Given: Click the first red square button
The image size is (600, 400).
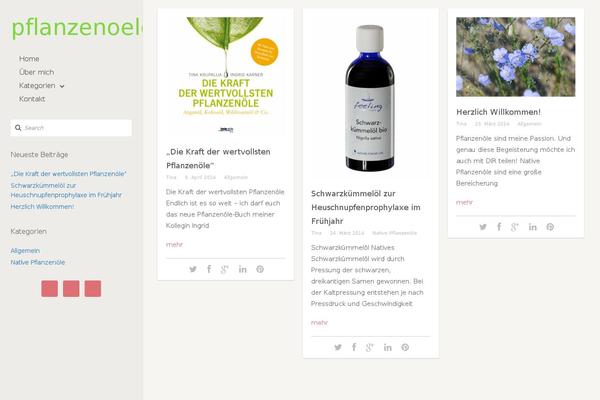Looking at the screenshot, I should [50, 289].
